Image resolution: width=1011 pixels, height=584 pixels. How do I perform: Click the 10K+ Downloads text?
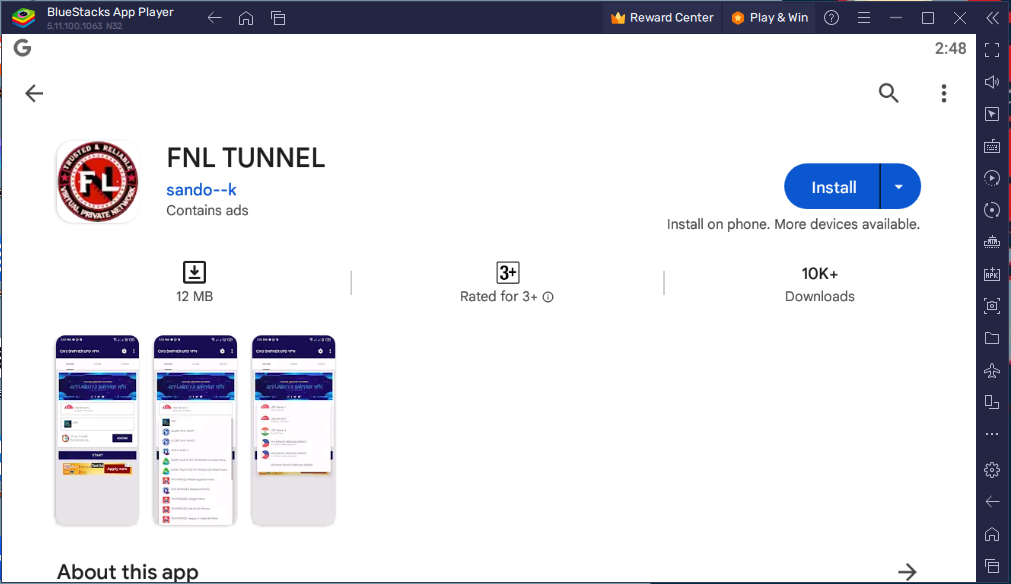820,284
